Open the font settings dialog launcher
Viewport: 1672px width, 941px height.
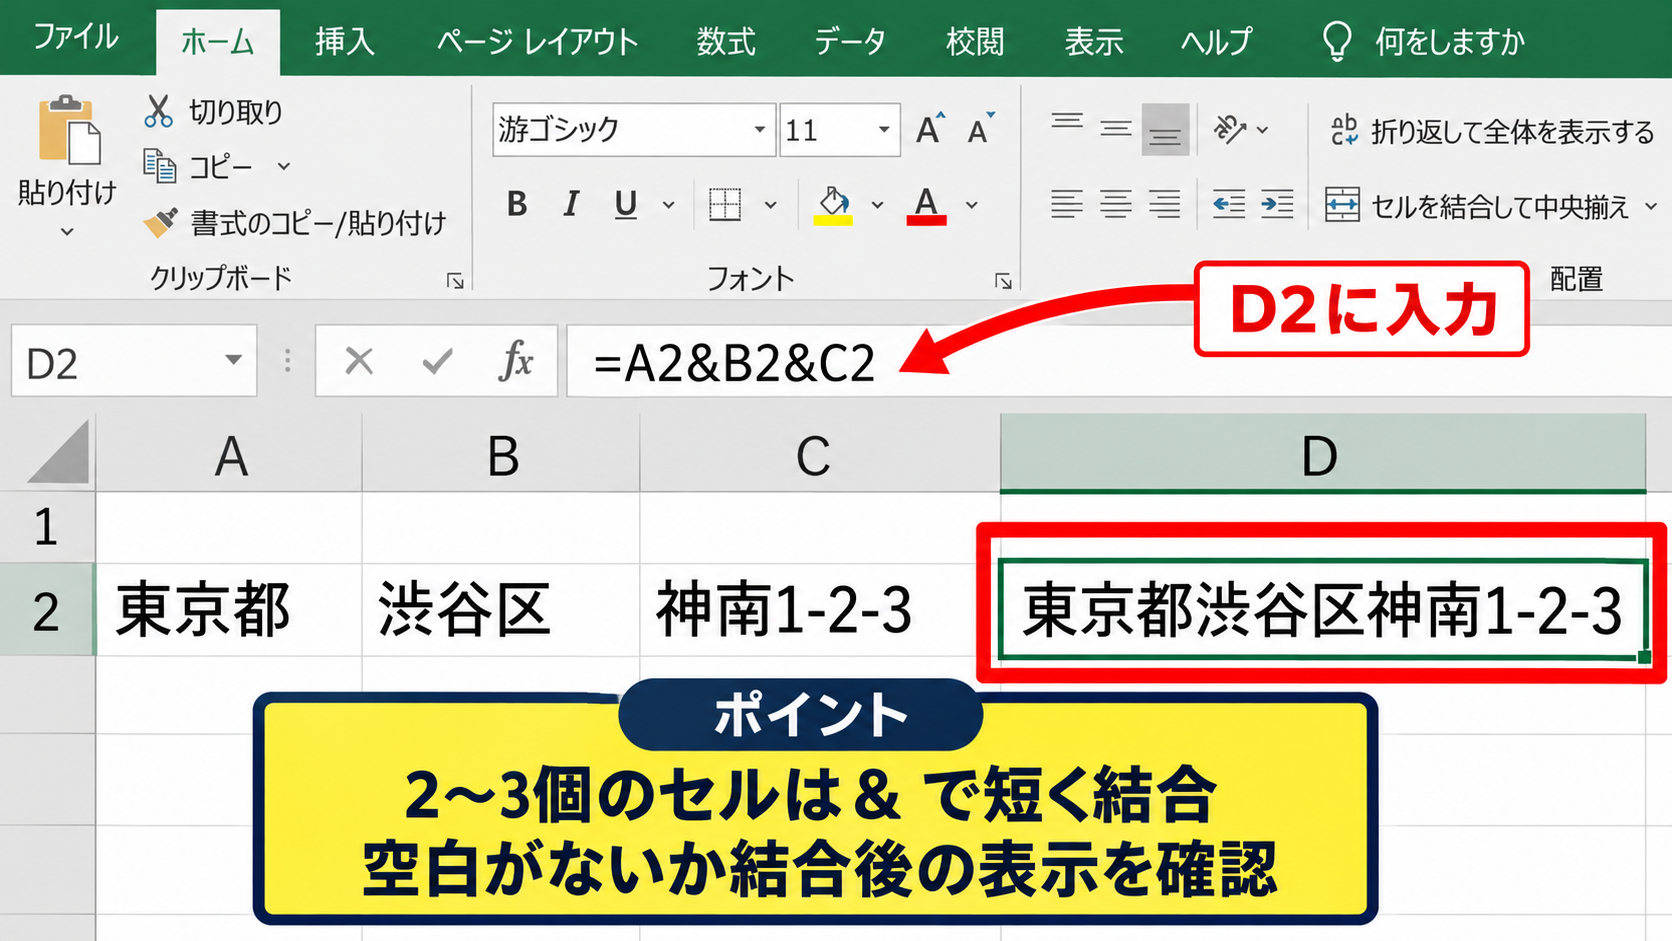tap(1003, 281)
